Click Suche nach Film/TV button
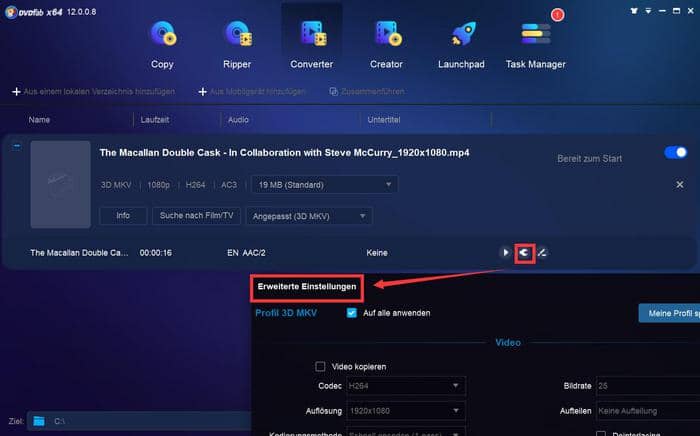The height and width of the screenshot is (436, 700). click(196, 216)
